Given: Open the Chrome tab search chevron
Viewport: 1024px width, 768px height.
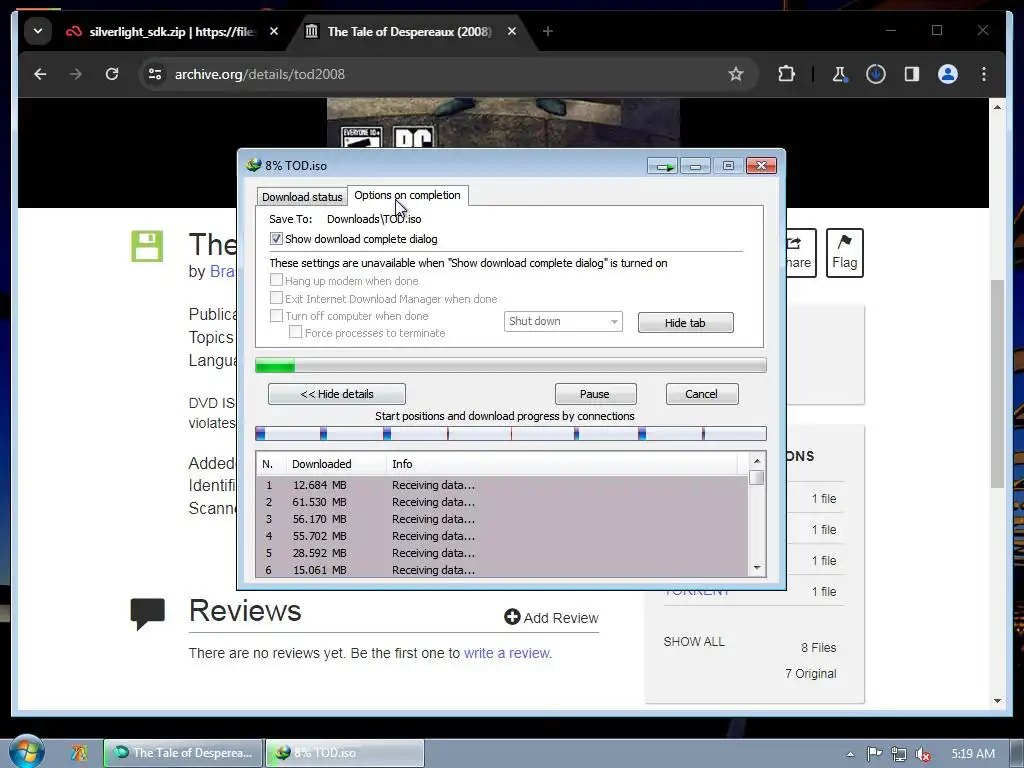Looking at the screenshot, I should (38, 31).
